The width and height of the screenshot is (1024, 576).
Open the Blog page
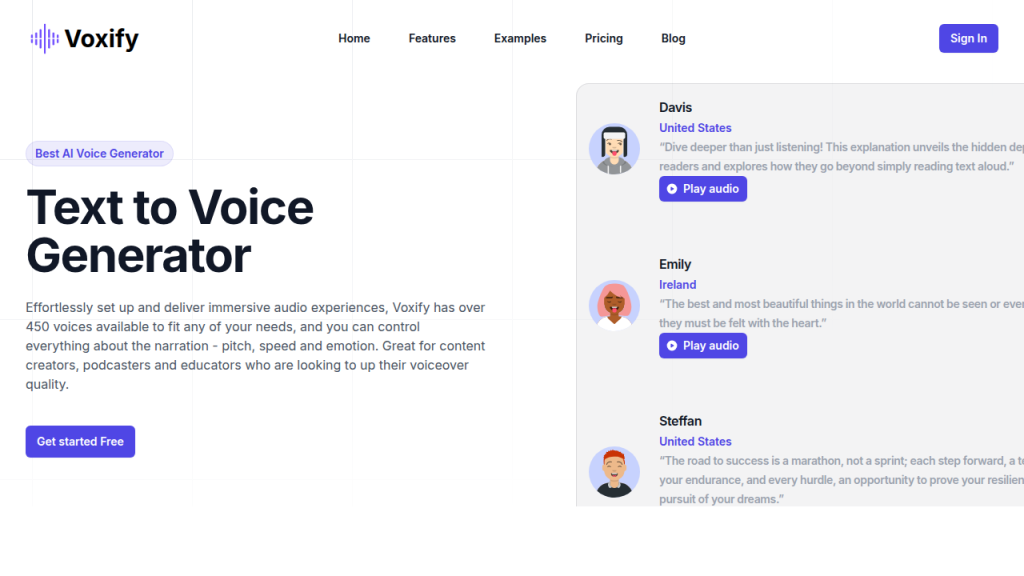pyautogui.click(x=673, y=38)
